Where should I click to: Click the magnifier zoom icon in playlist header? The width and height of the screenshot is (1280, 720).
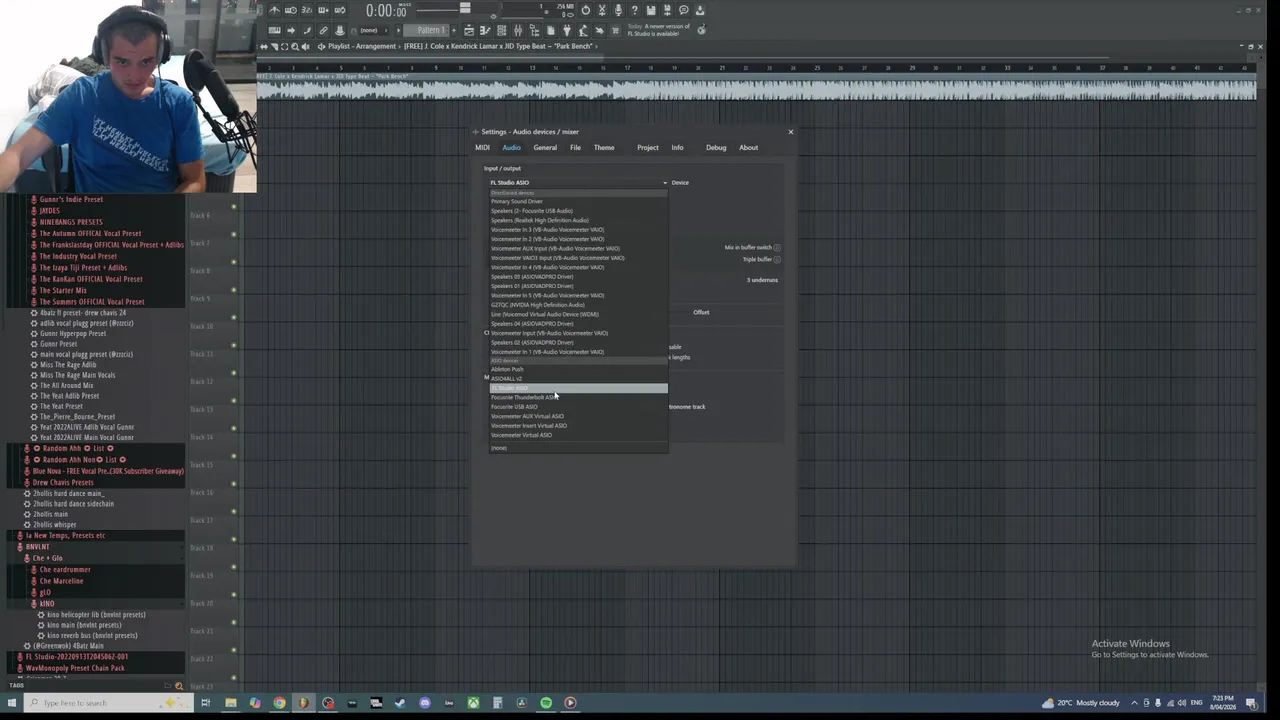click(295, 46)
